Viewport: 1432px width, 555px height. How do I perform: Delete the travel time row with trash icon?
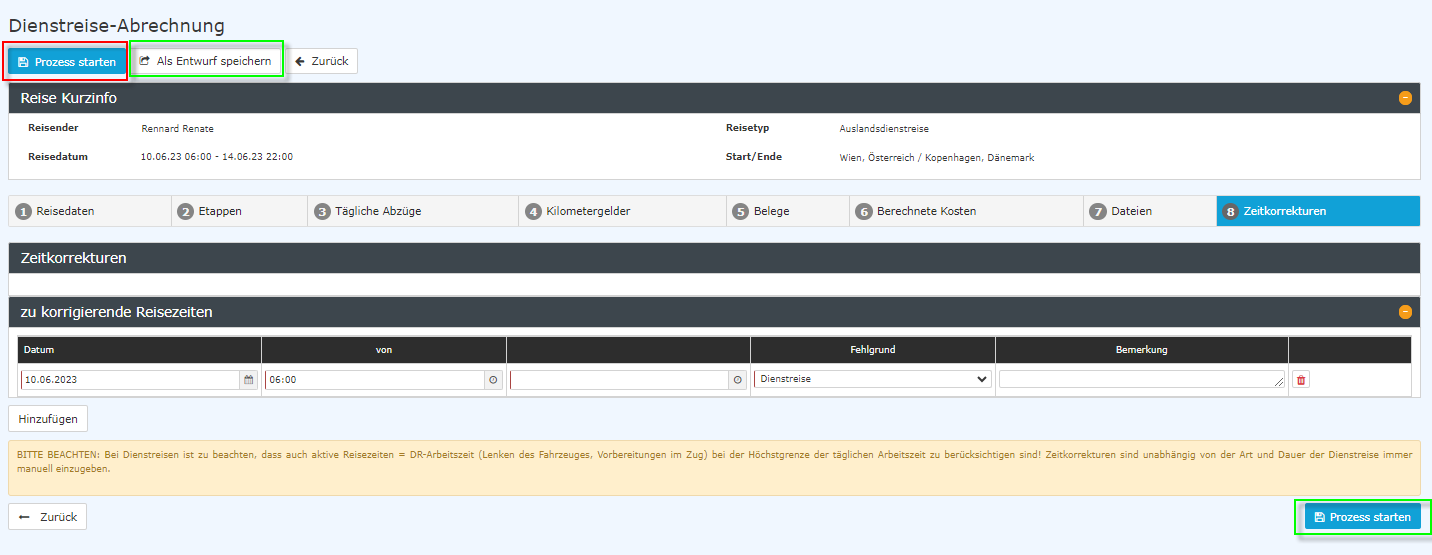pos(1300,380)
